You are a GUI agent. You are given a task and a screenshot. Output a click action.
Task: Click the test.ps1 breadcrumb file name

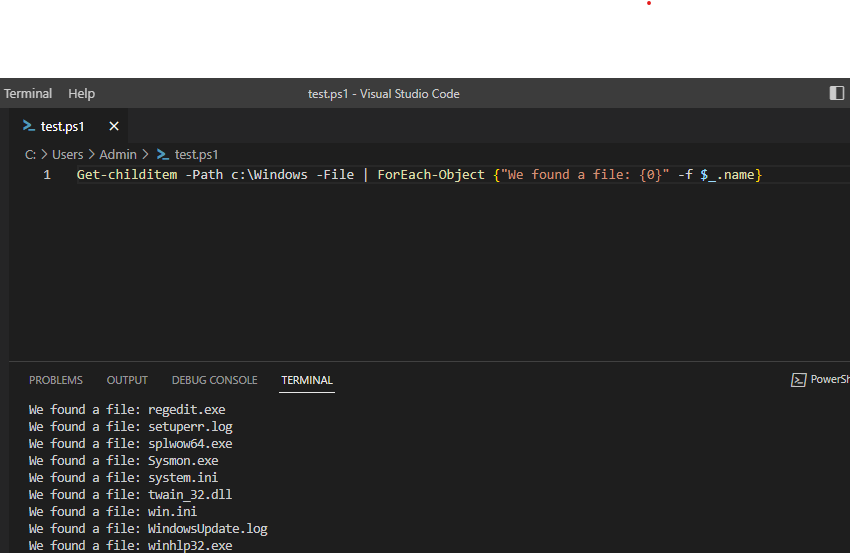(196, 155)
